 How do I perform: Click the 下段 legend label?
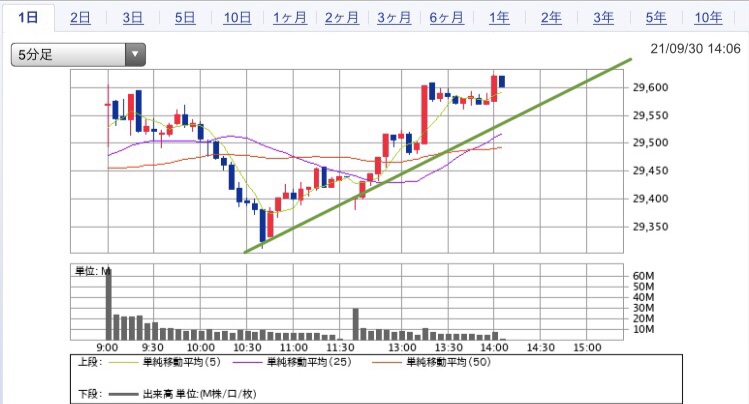pyautogui.click(x=90, y=394)
